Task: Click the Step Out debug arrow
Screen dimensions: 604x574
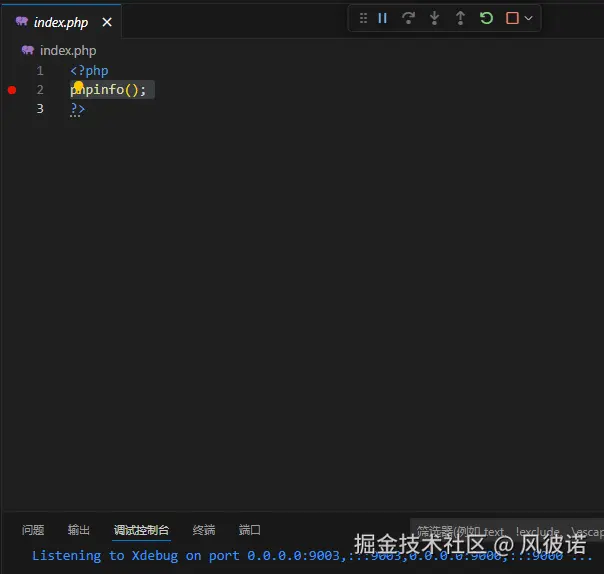Action: (x=460, y=18)
